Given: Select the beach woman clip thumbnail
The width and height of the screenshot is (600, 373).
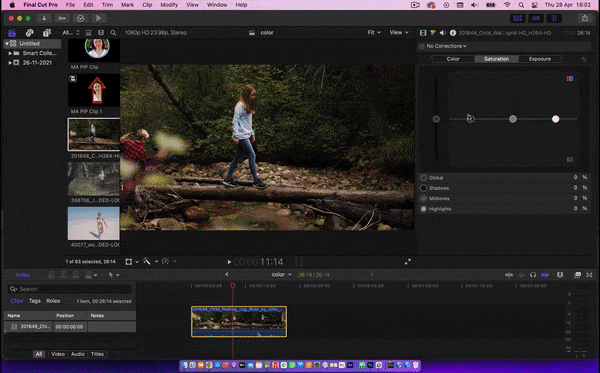Looking at the screenshot, I should [x=94, y=223].
